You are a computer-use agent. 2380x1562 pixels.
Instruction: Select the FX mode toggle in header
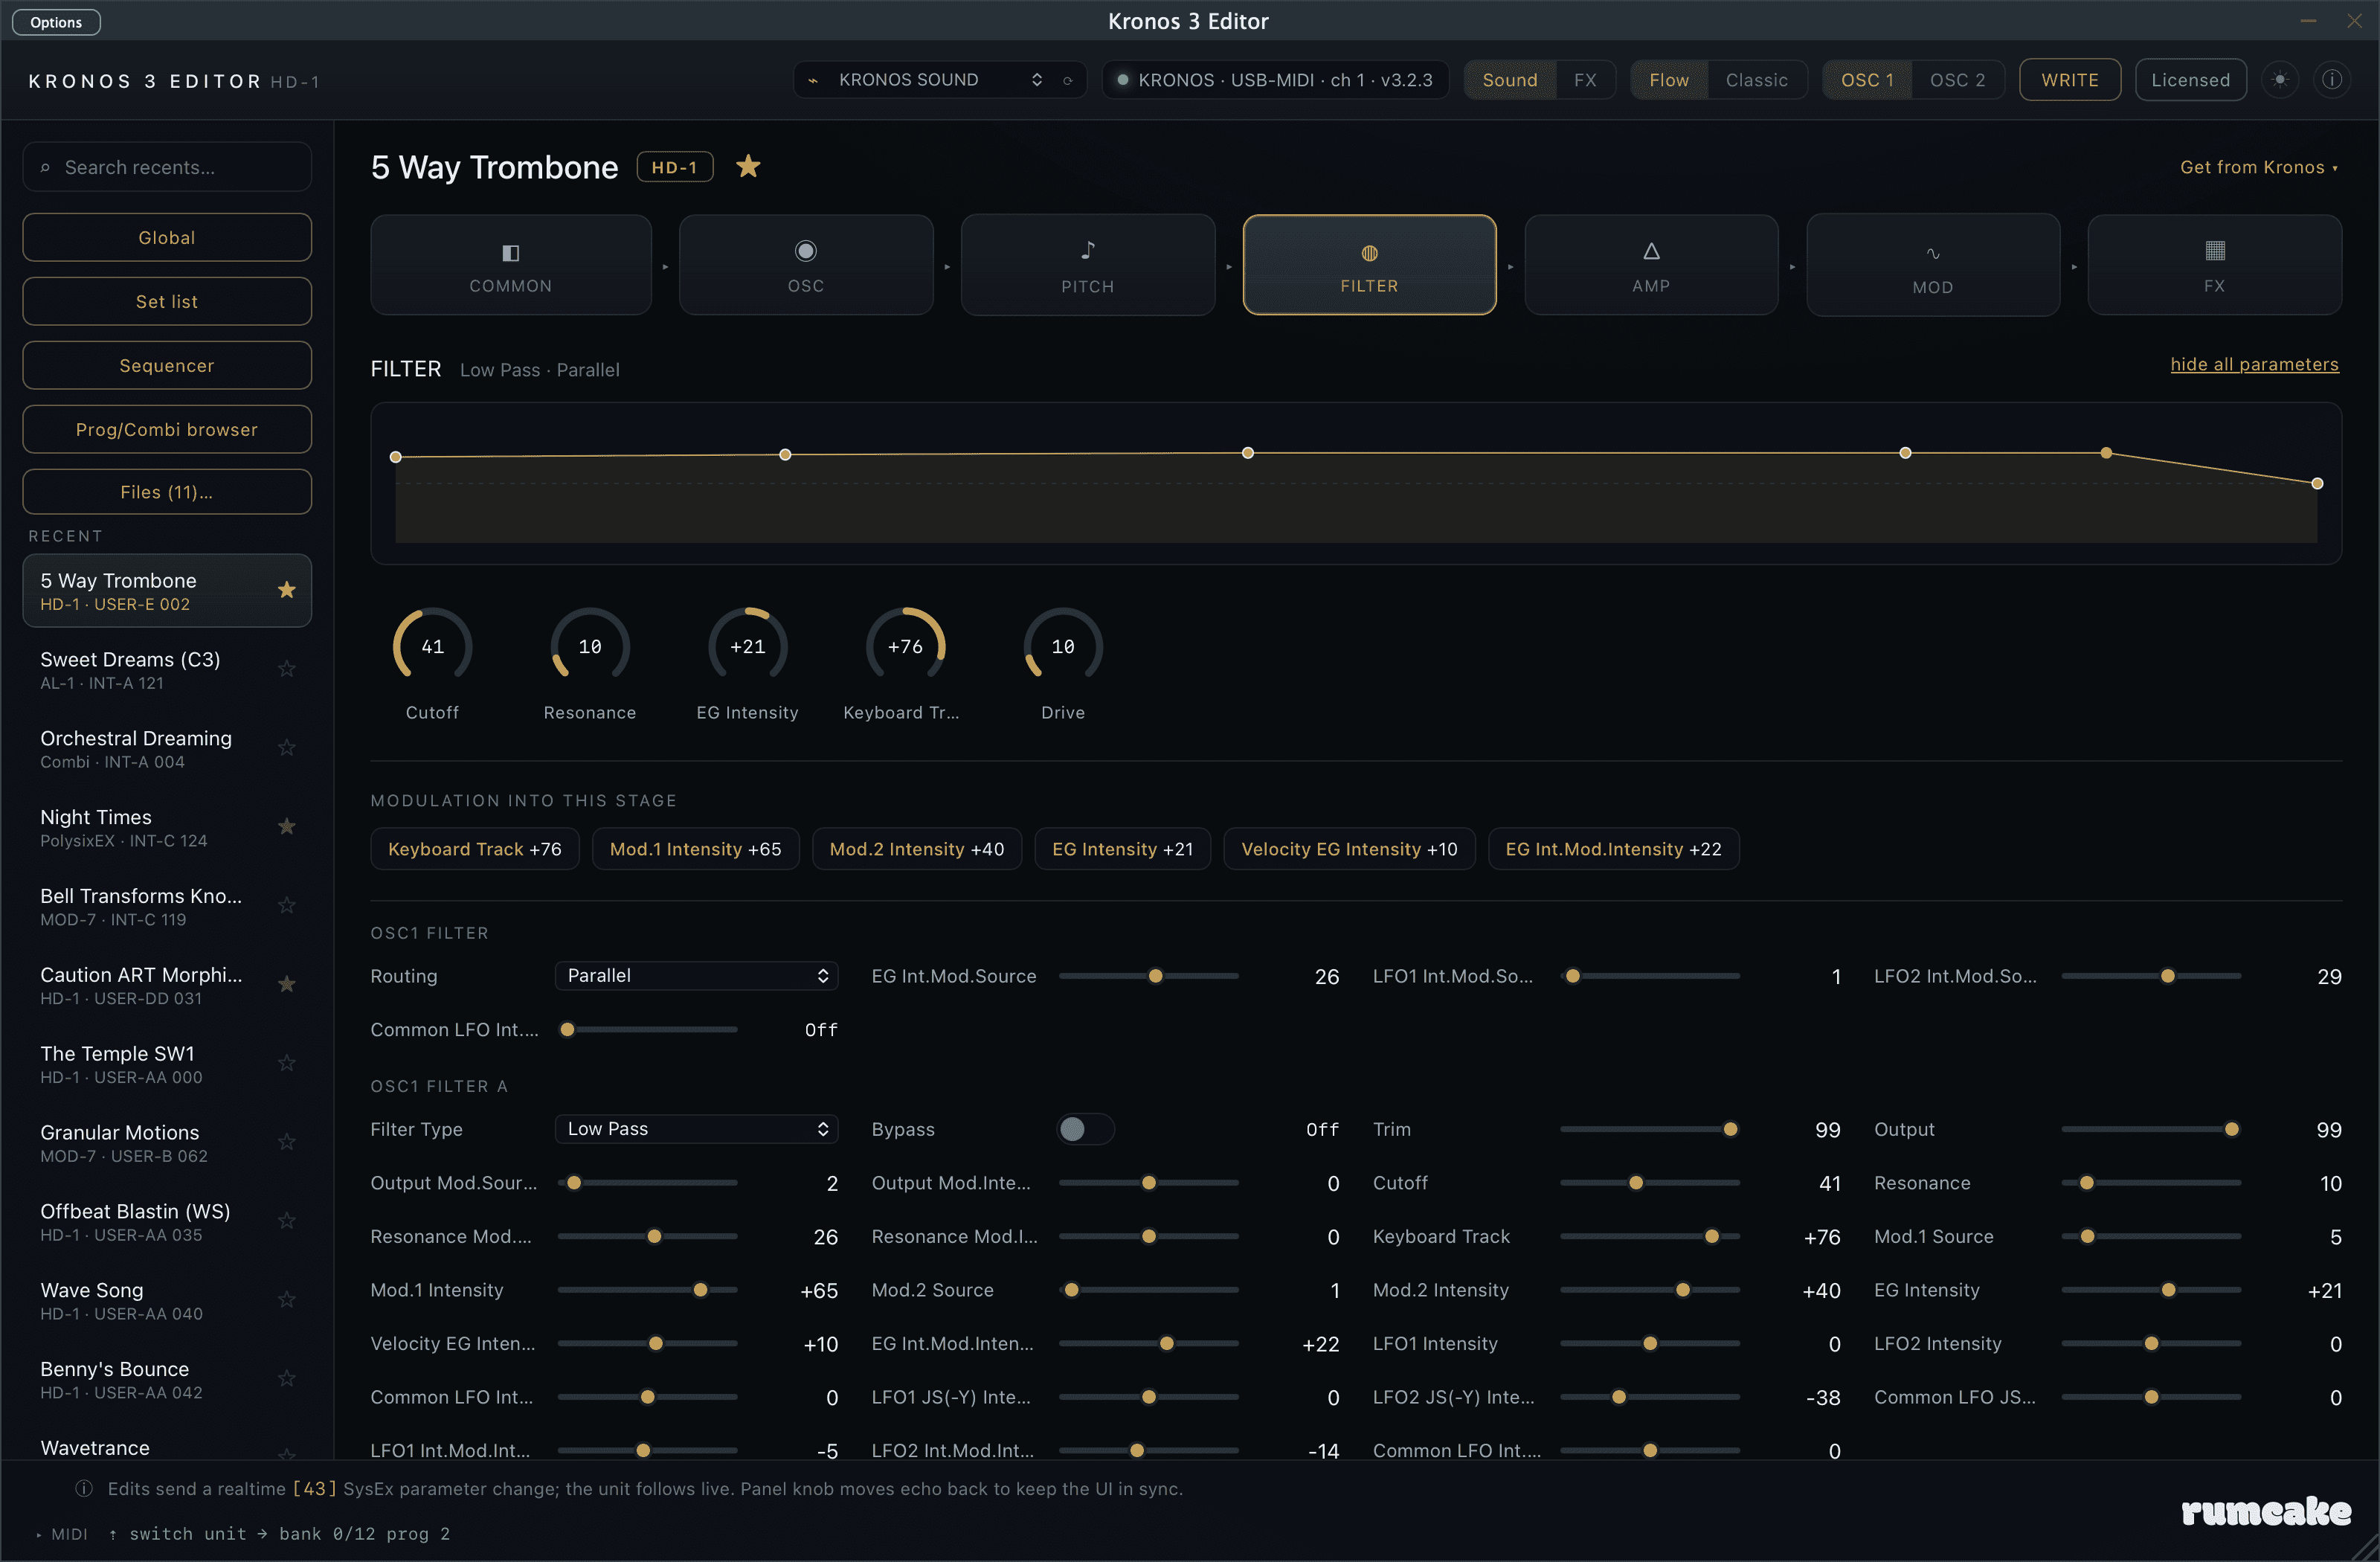click(x=1585, y=80)
